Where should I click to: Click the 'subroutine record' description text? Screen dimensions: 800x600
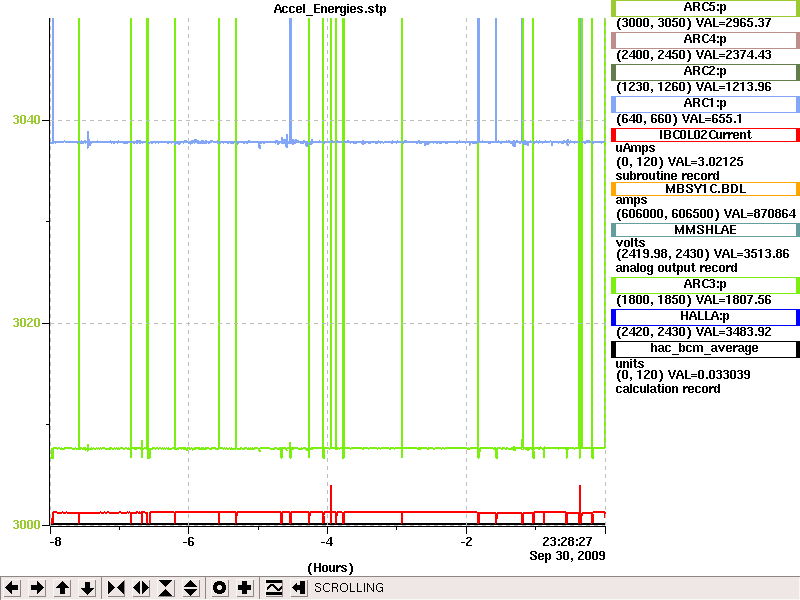pyautogui.click(x=667, y=176)
